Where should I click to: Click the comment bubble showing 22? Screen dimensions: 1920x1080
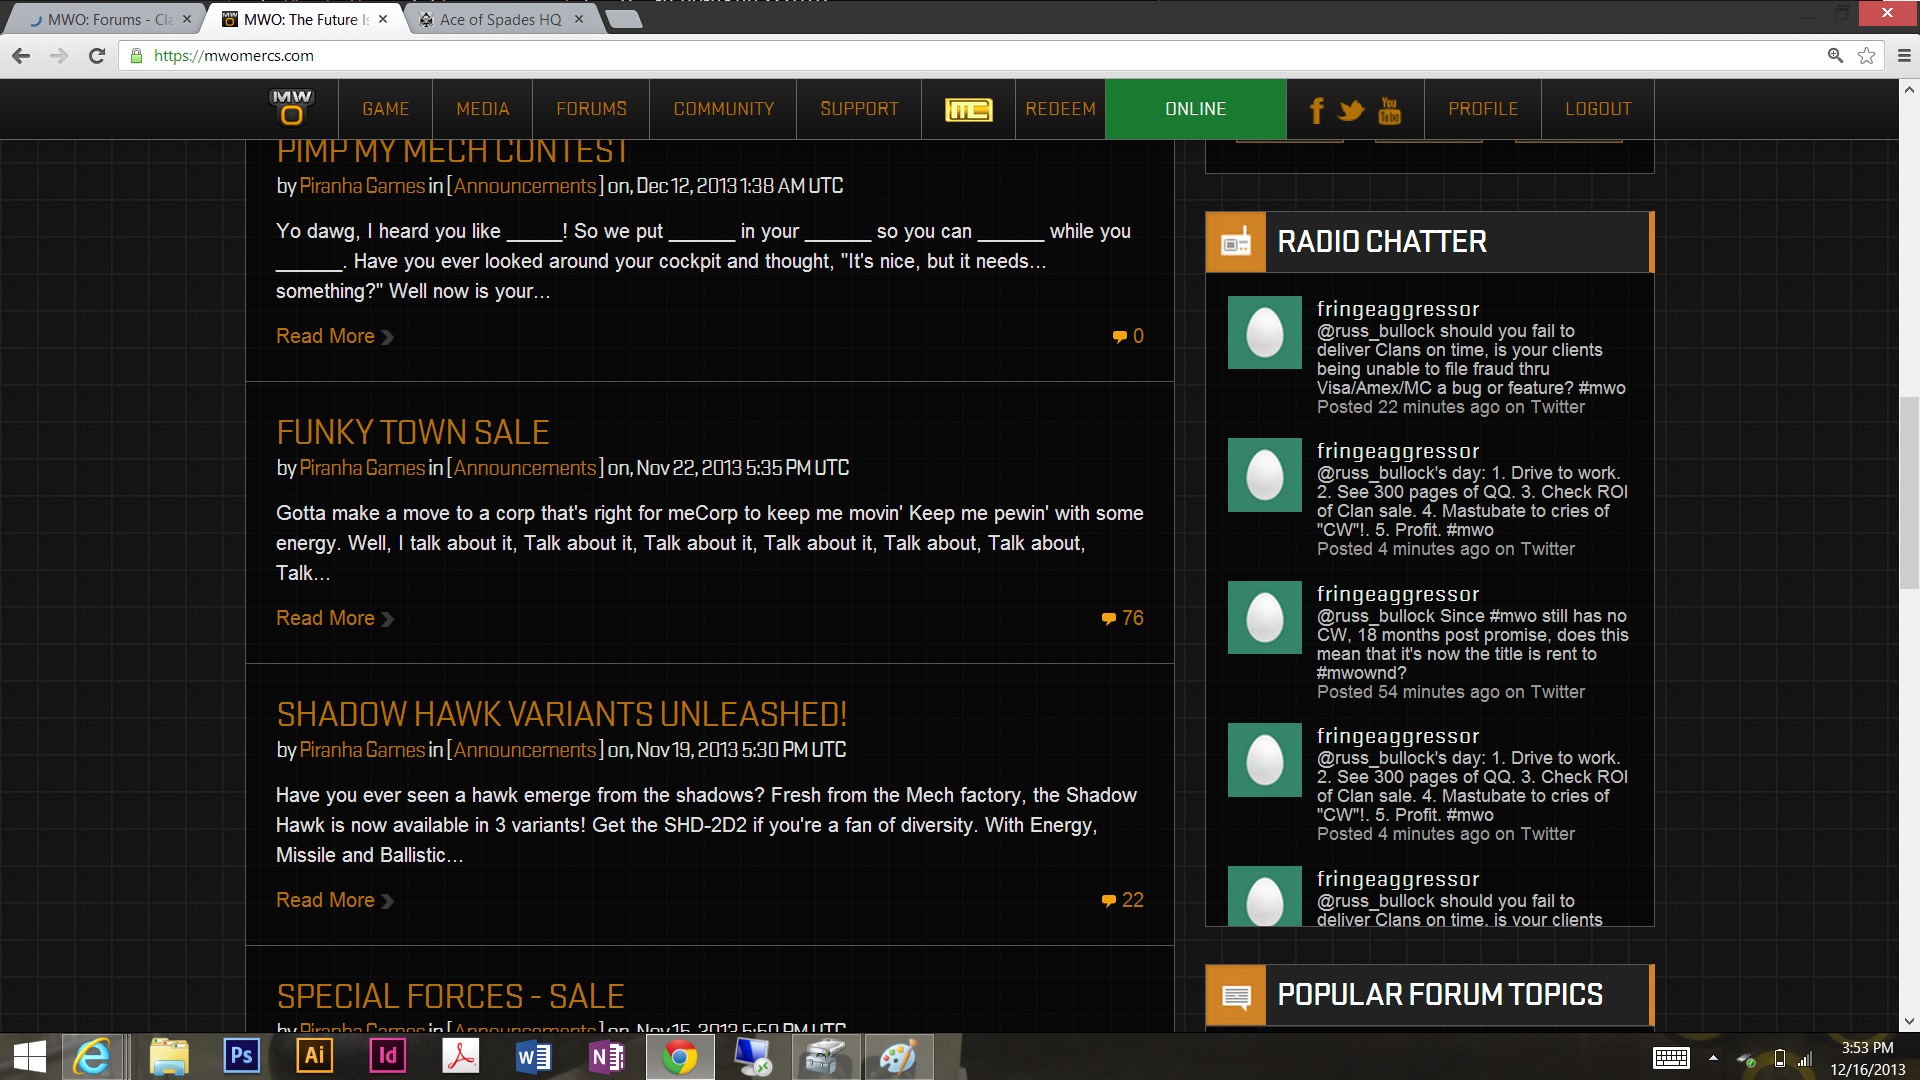1122,900
